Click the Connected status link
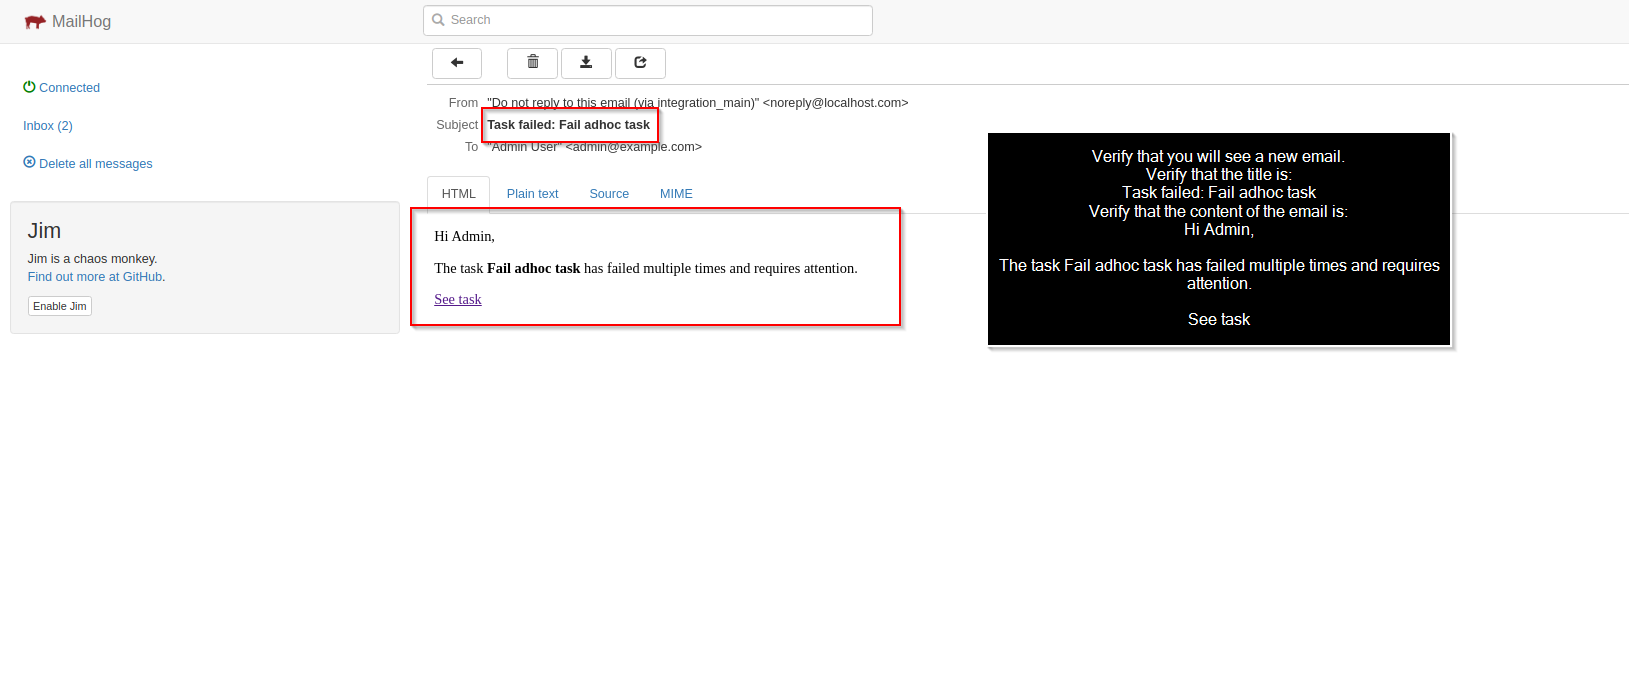The height and width of the screenshot is (673, 1629). click(x=69, y=88)
